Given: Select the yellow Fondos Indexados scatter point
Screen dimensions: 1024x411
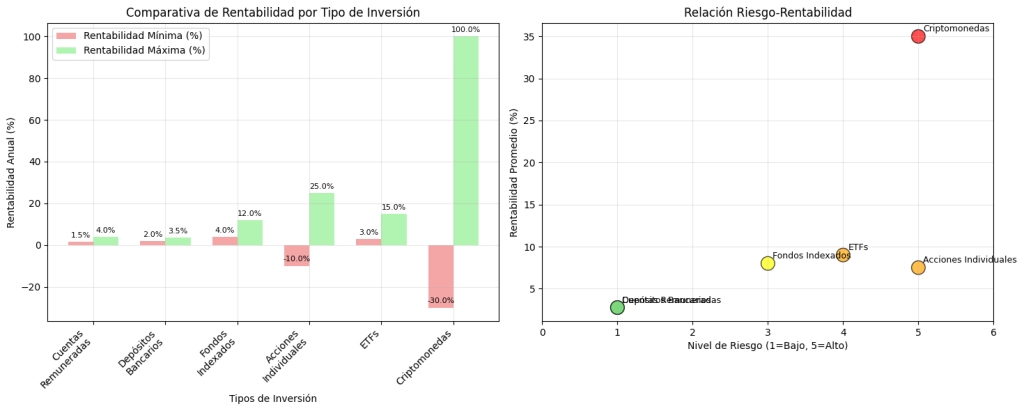Looking at the screenshot, I should pos(768,263).
